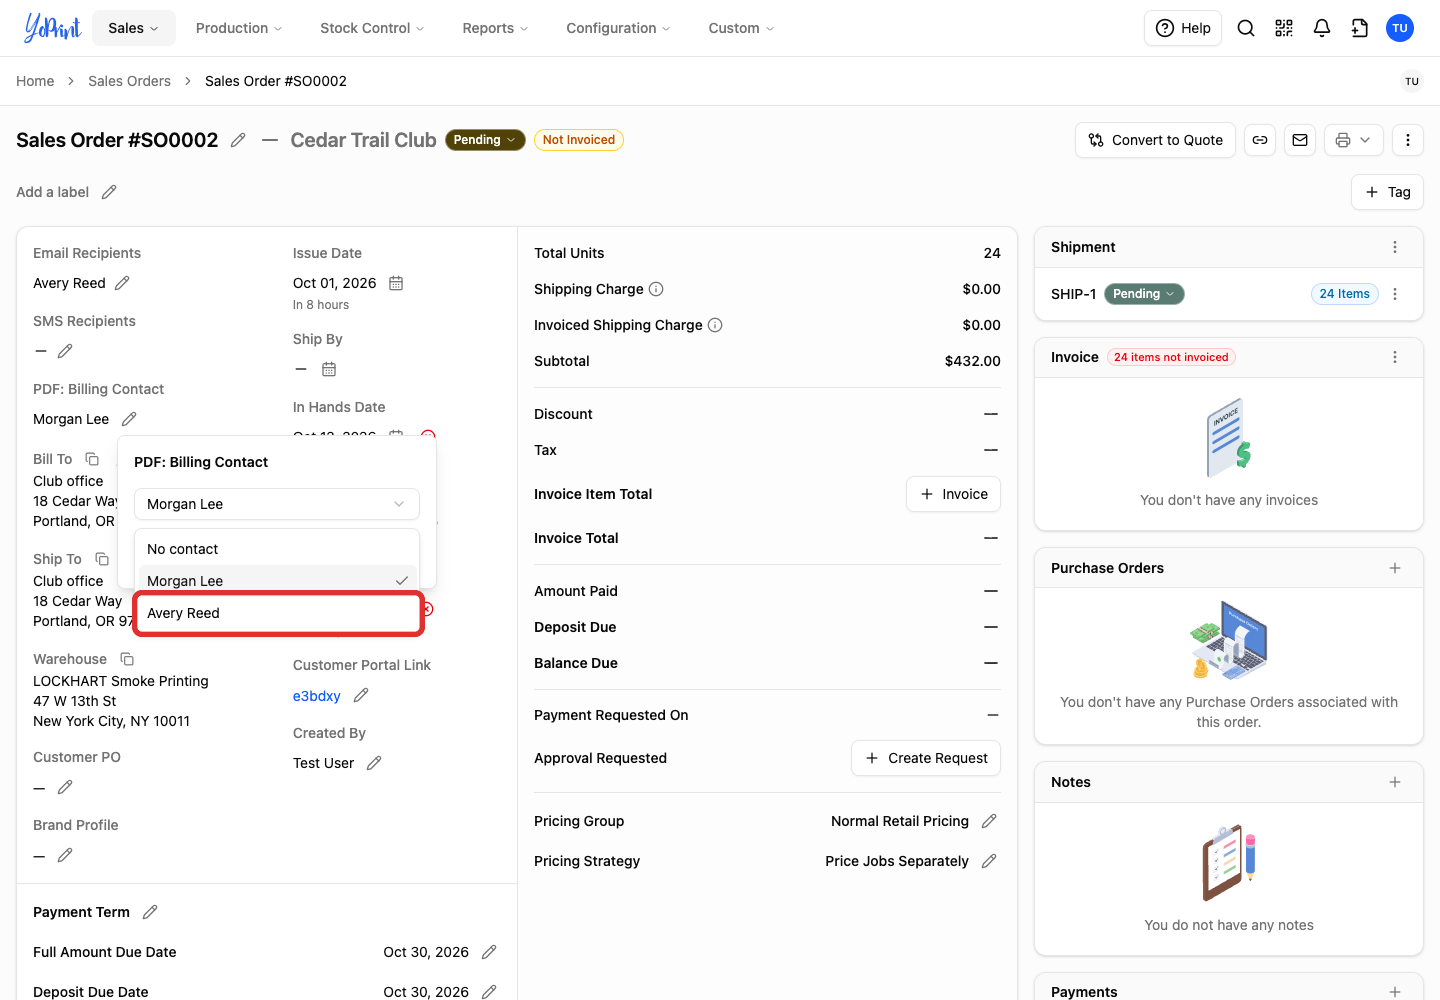
Task: Open the Reports menu
Action: tap(495, 28)
